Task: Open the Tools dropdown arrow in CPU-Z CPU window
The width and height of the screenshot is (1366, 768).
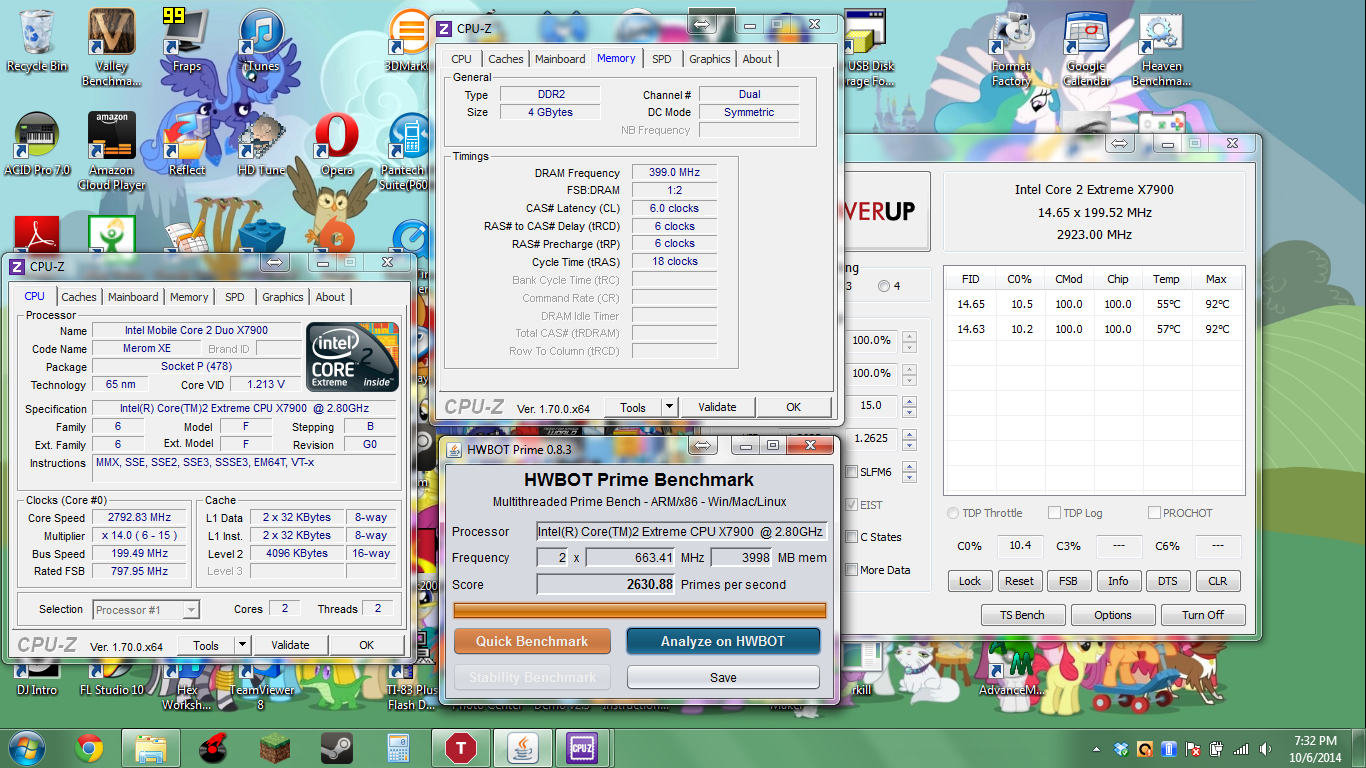Action: (x=242, y=646)
